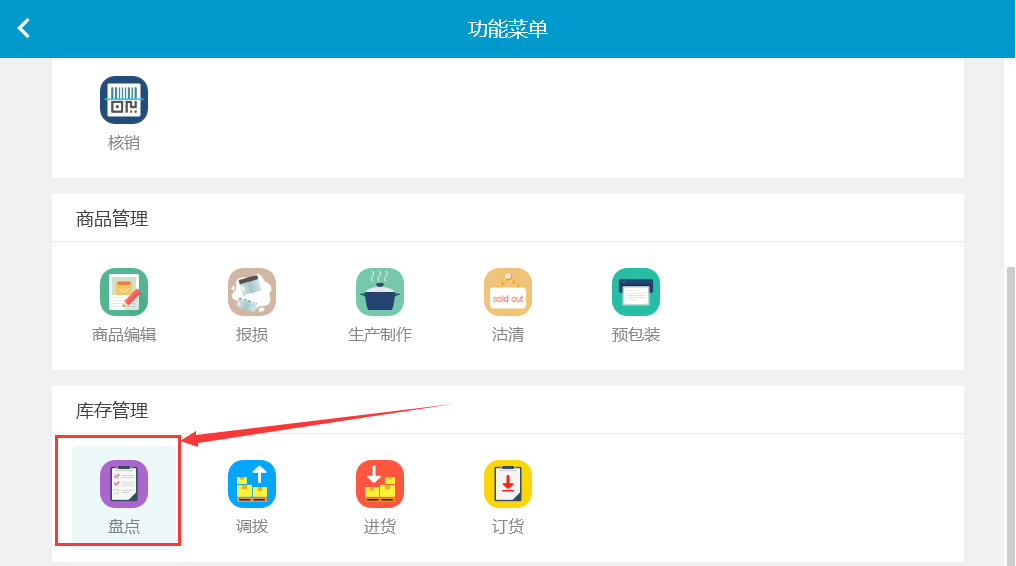The height and width of the screenshot is (566, 1016).
Task: Open the 沽清 sold out icon
Action: 508,292
